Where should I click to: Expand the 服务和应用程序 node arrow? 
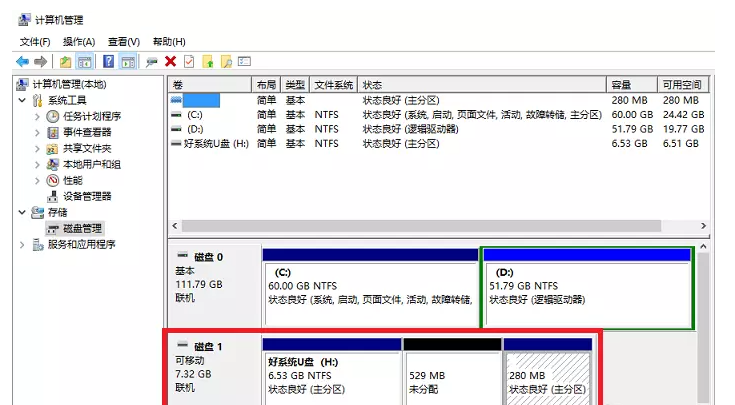click(22, 245)
